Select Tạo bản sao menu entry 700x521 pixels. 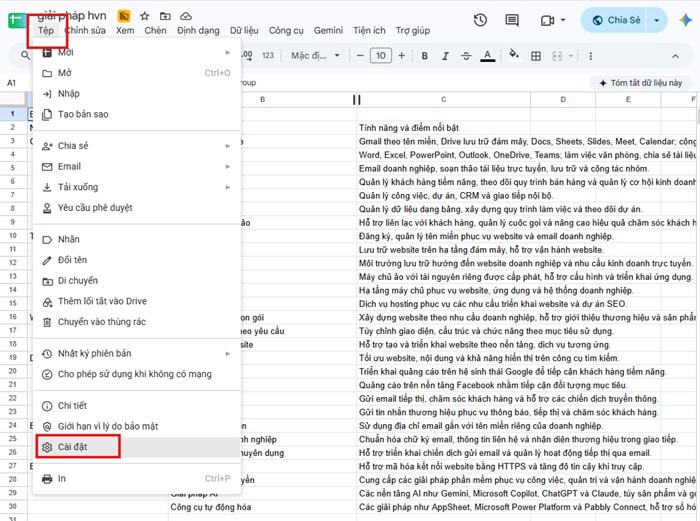pos(137,114)
